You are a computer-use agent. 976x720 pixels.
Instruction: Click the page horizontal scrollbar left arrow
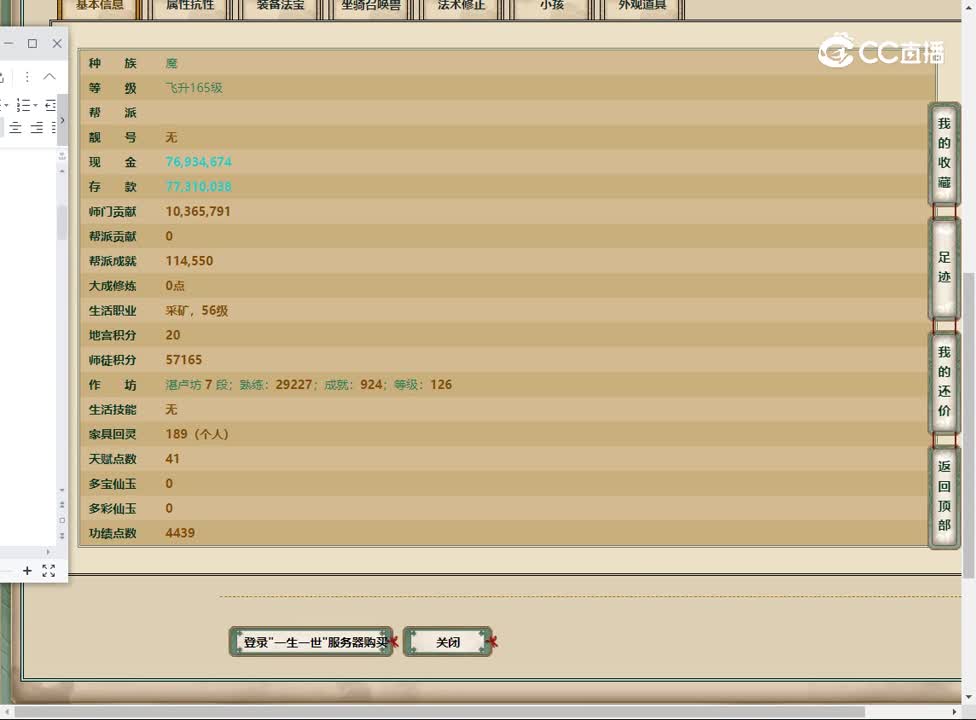click(x=7, y=711)
